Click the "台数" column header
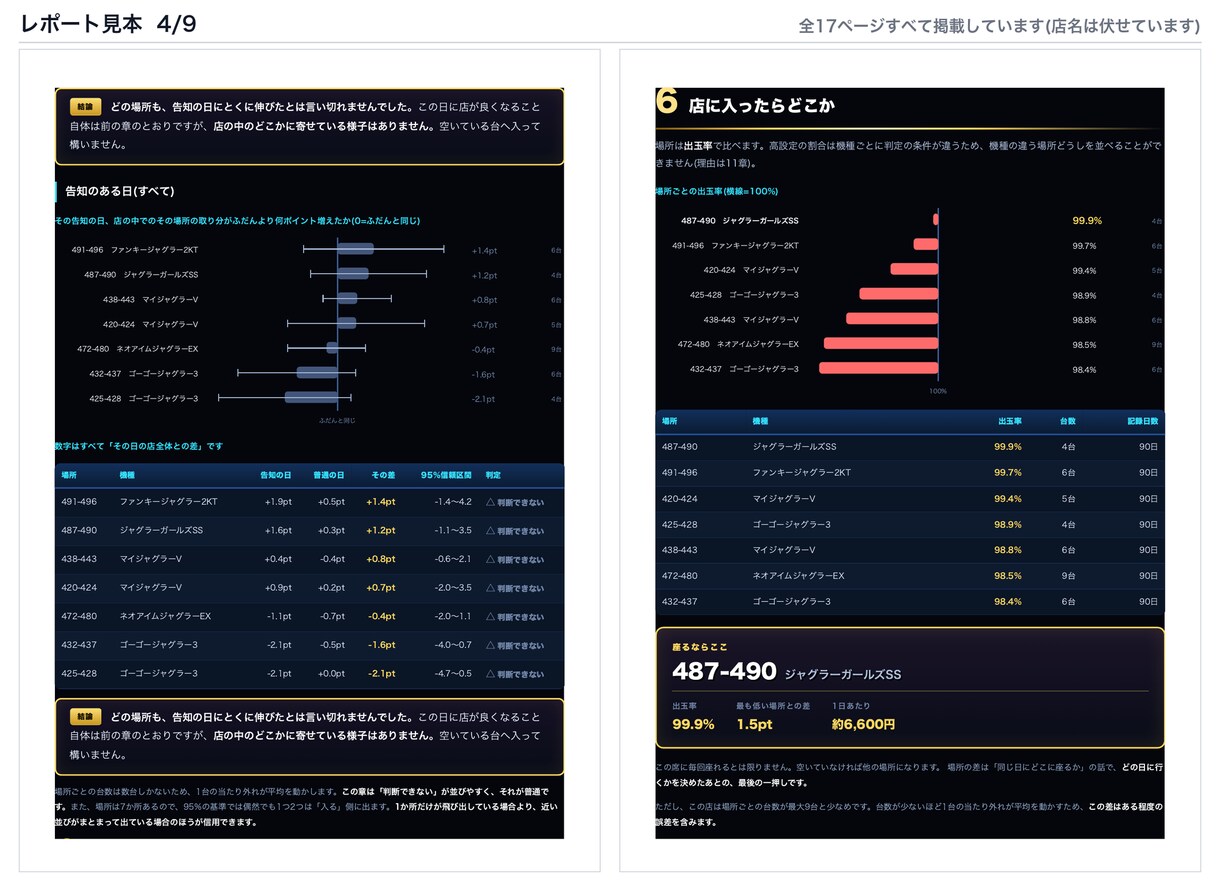Viewport: 1220px width, 891px height. [x=1067, y=422]
